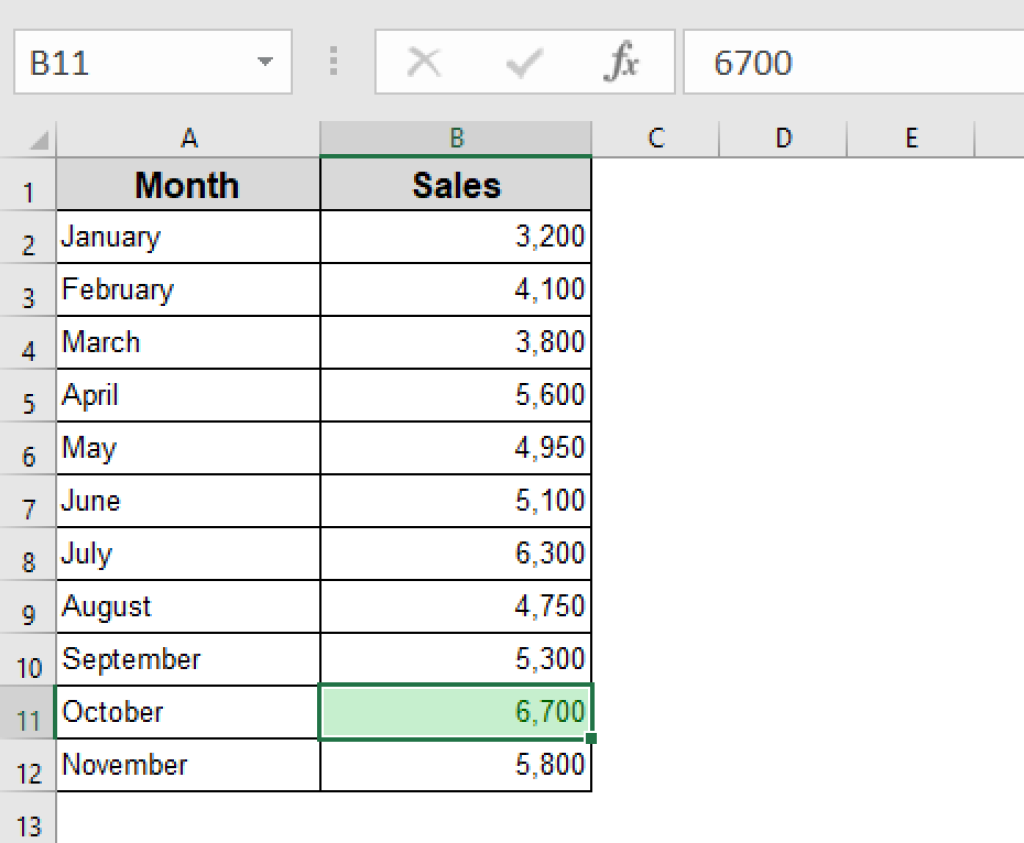Select the Sales header cell
1024x843 pixels.
(455, 184)
